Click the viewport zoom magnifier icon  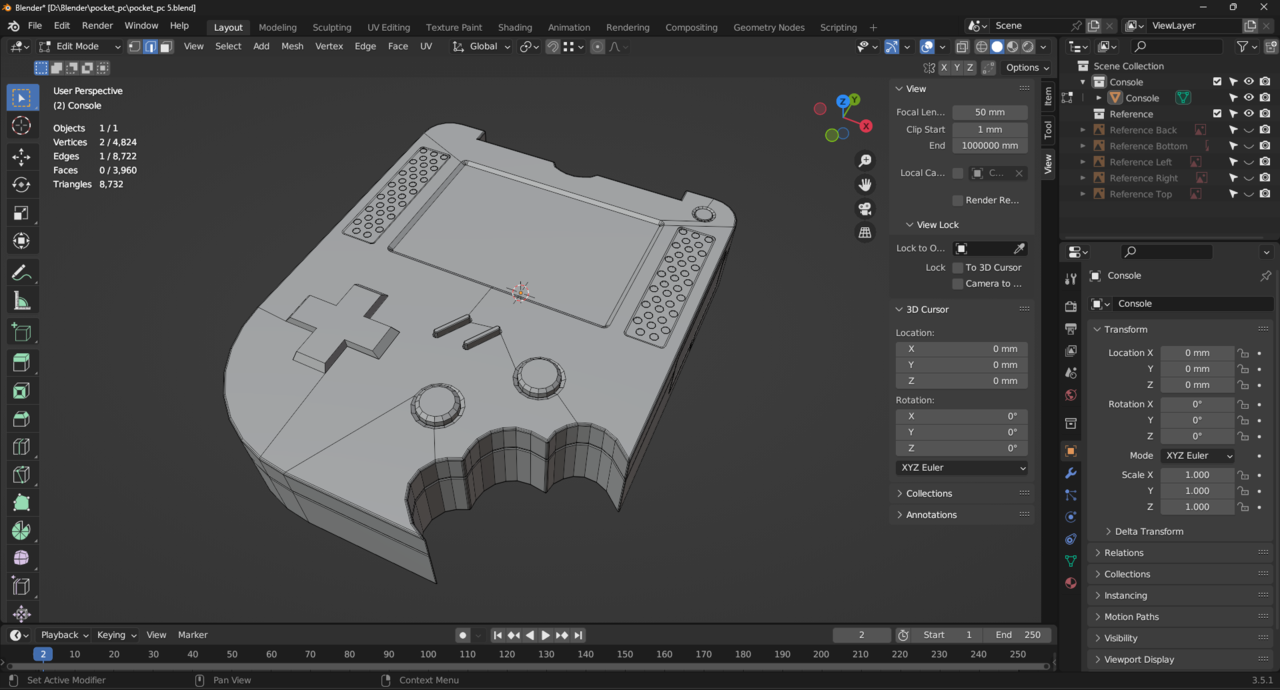pyautogui.click(x=865, y=161)
